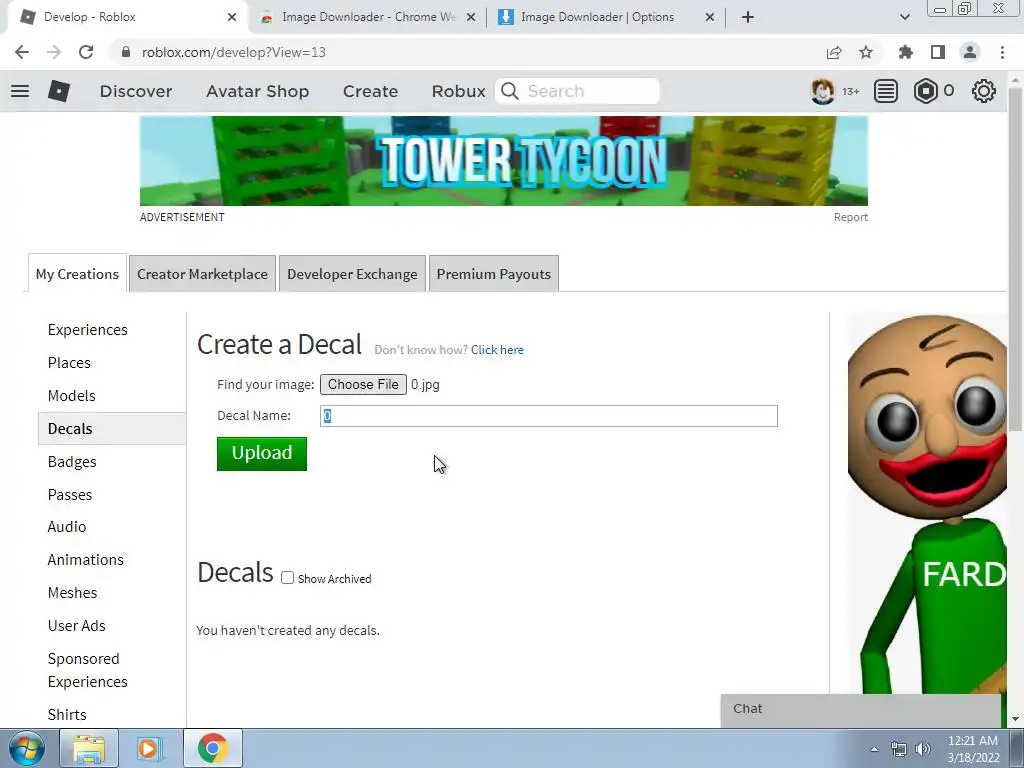Go back with the browser back arrow
The width and height of the screenshot is (1024, 768).
click(x=22, y=52)
